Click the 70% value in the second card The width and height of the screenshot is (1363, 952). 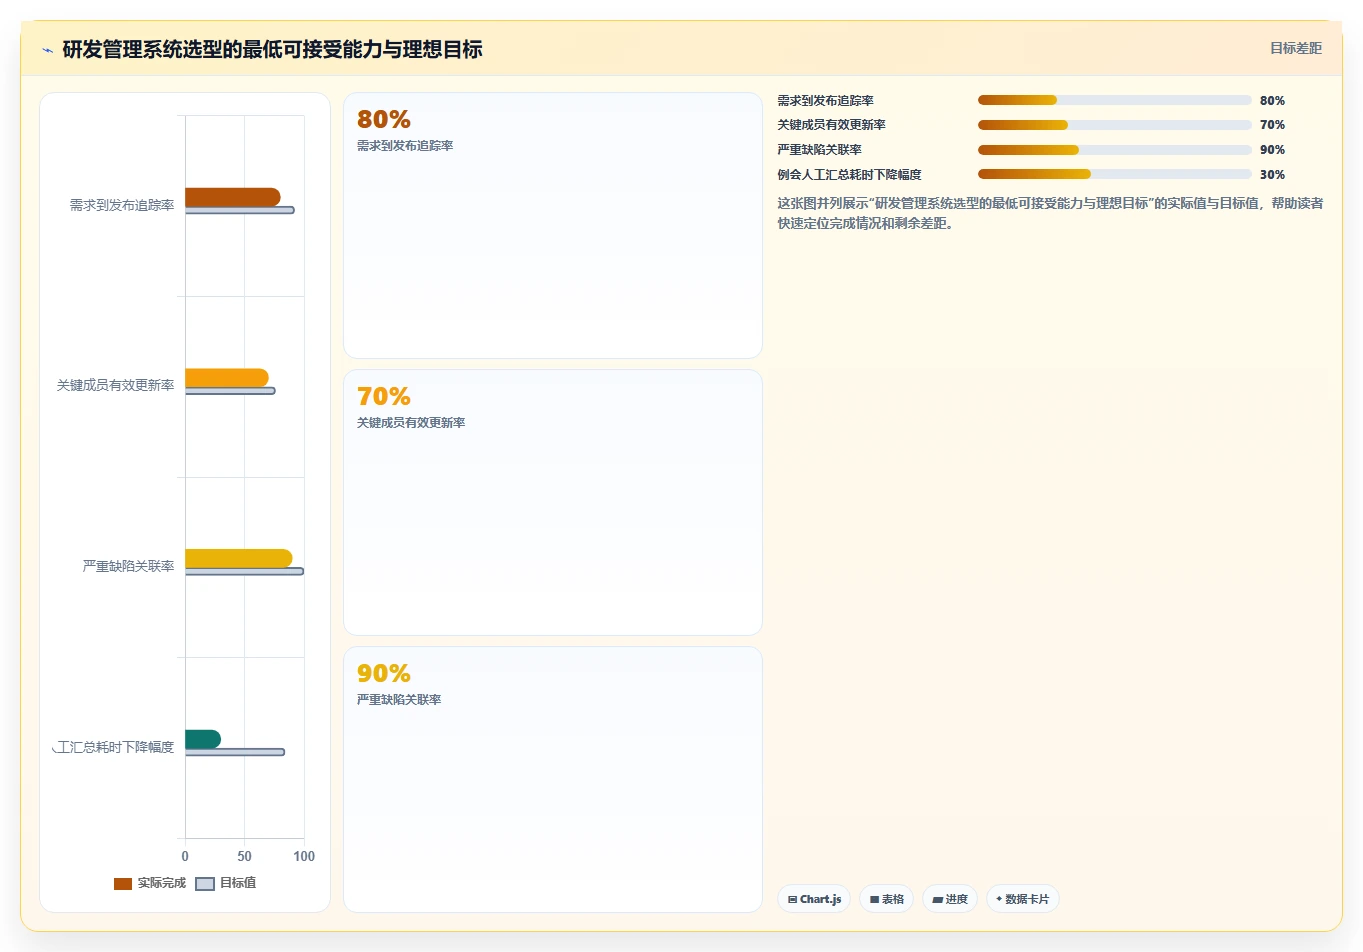tap(384, 396)
